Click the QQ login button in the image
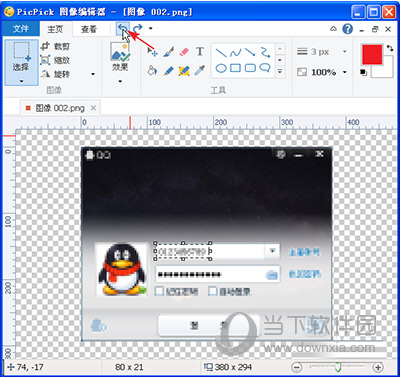 tap(208, 325)
